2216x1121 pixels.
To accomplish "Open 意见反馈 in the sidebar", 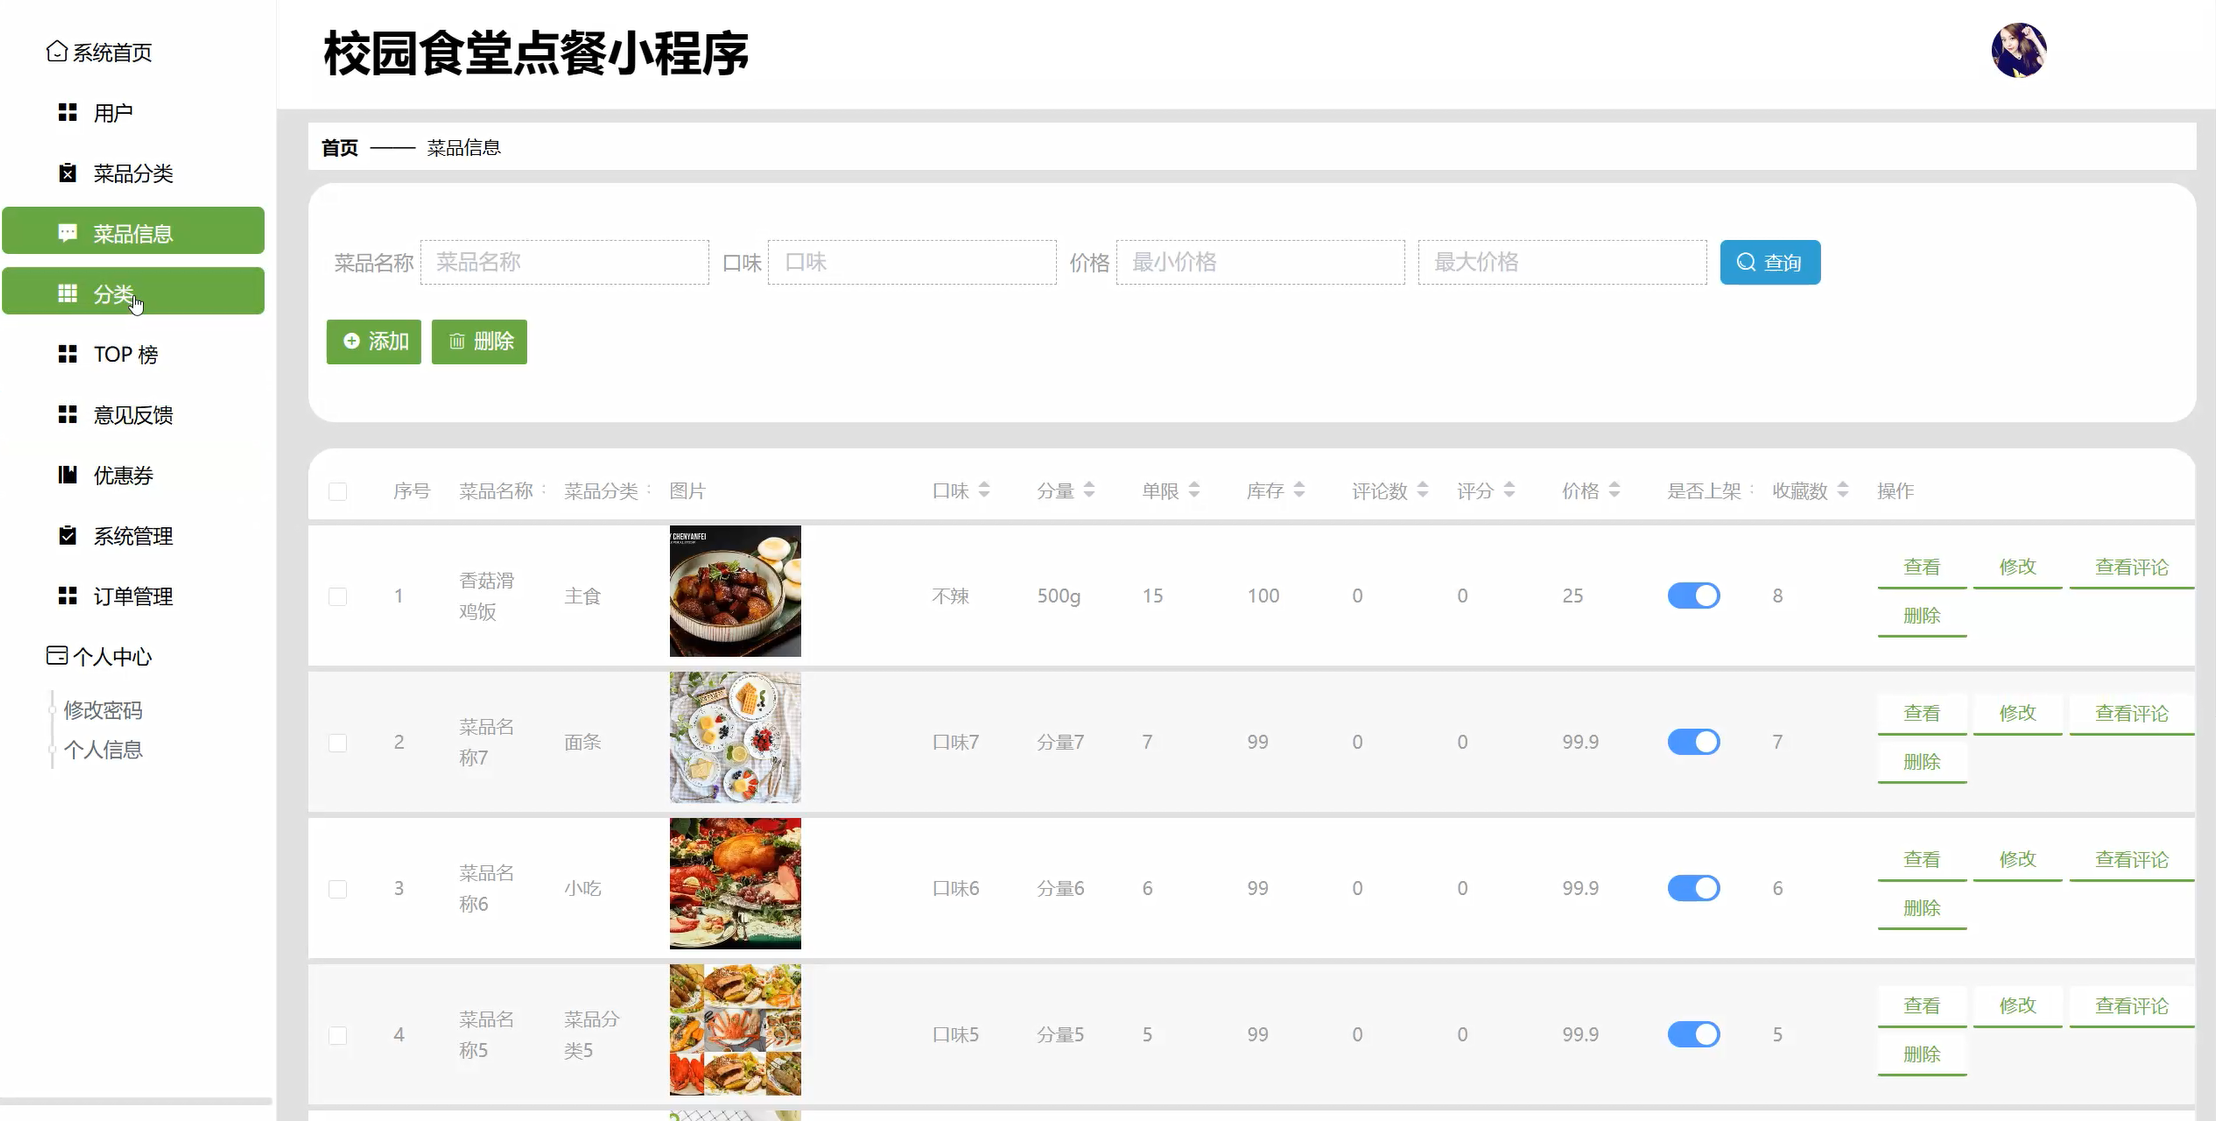I will [133, 414].
